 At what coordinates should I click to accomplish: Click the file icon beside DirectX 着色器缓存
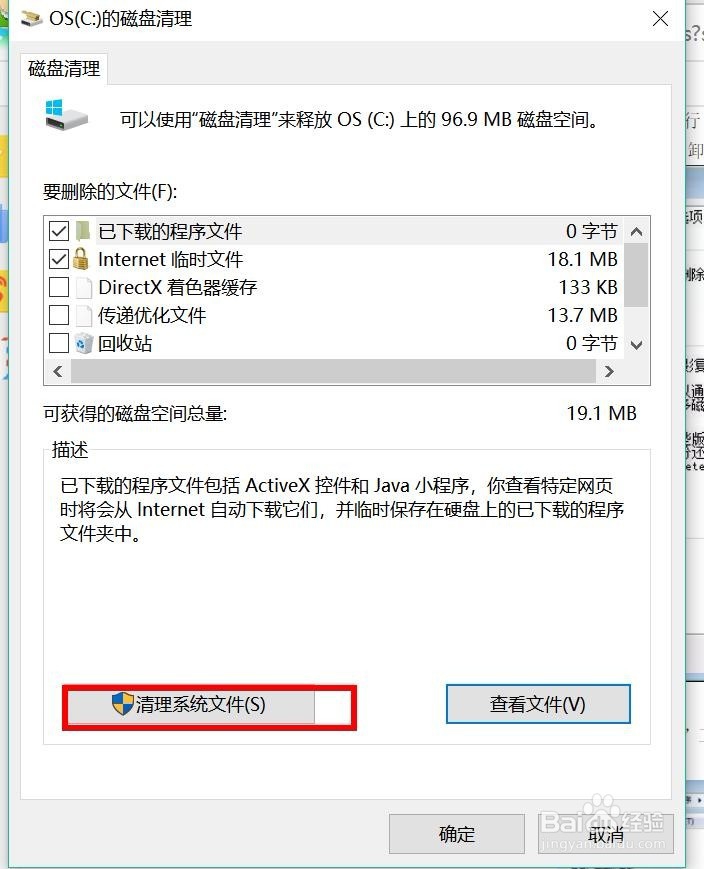click(x=83, y=287)
